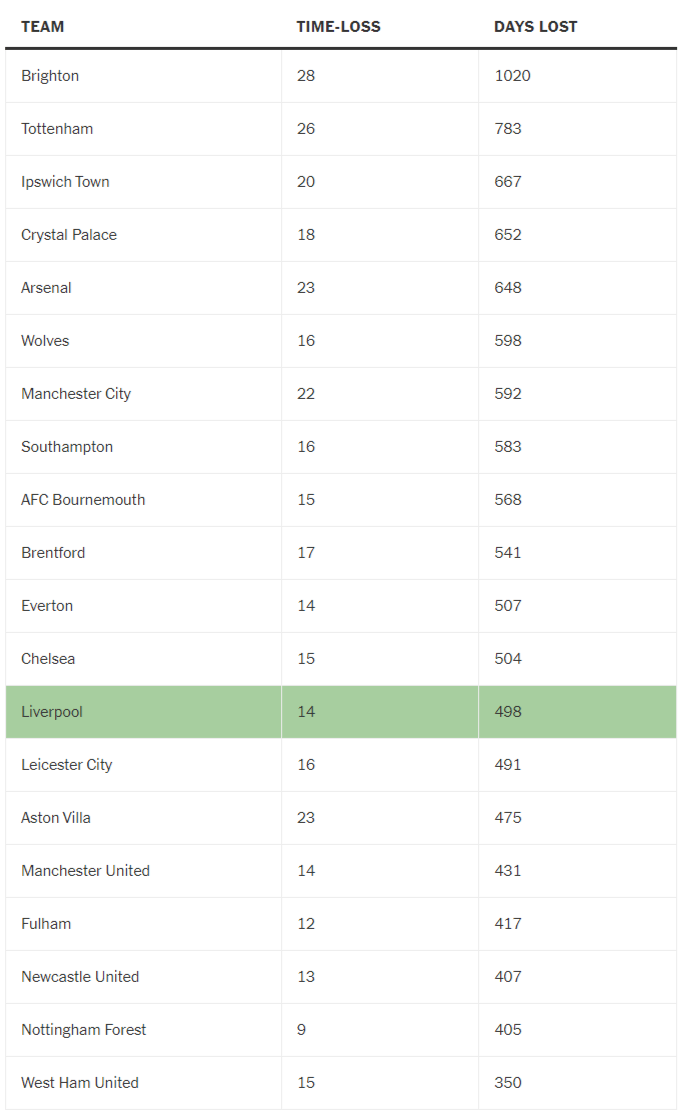Image resolution: width=686 pixels, height=1115 pixels.
Task: Click Manchester City team name
Action: tap(76, 394)
